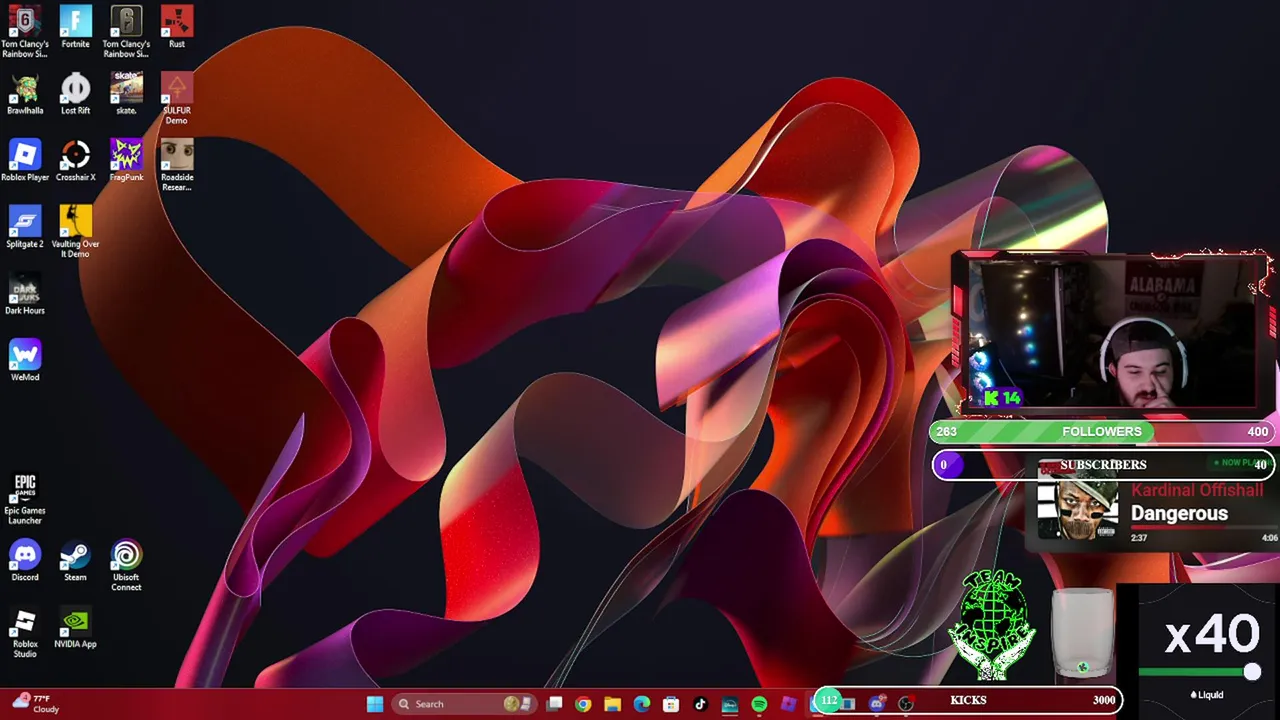Select the SULFUR Demo desktop icon

(x=177, y=99)
